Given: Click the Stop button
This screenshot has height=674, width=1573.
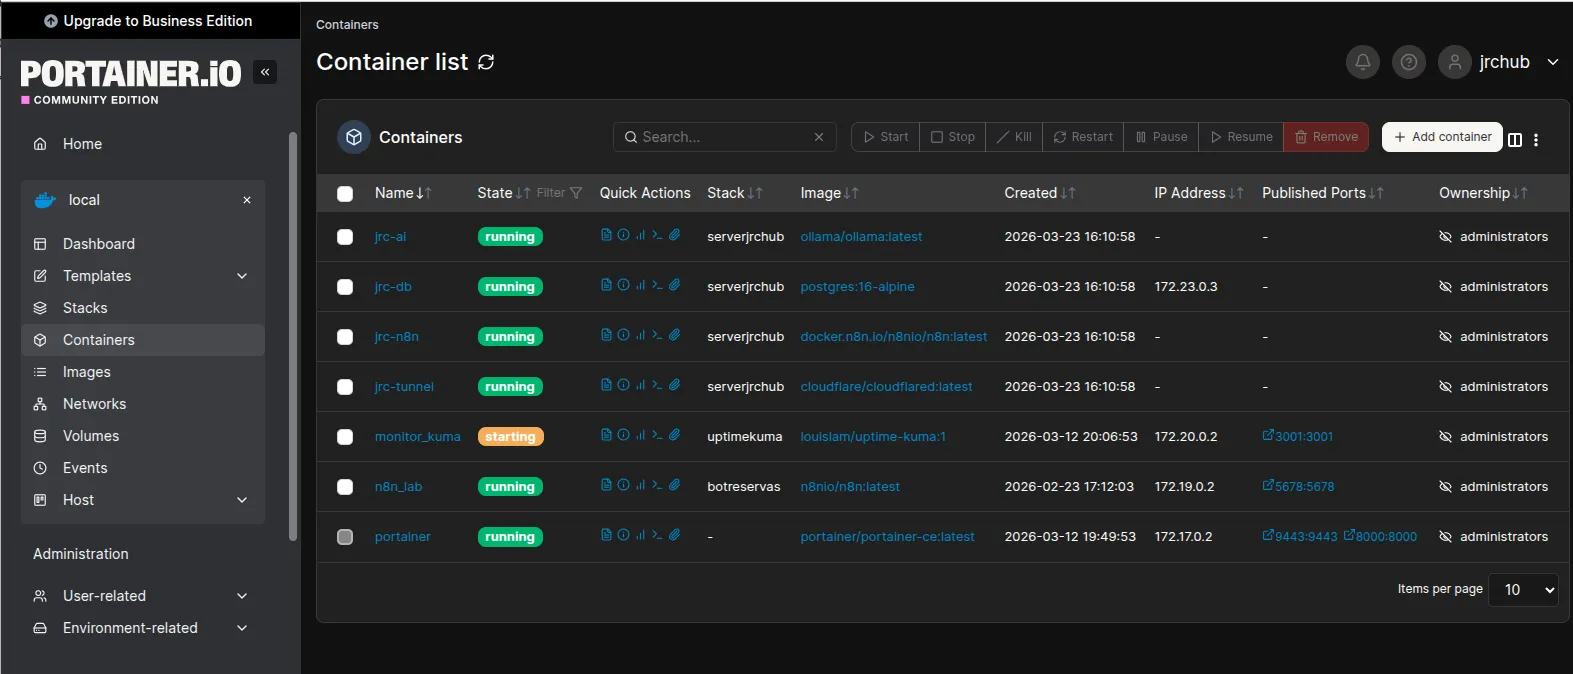Looking at the screenshot, I should coord(953,137).
